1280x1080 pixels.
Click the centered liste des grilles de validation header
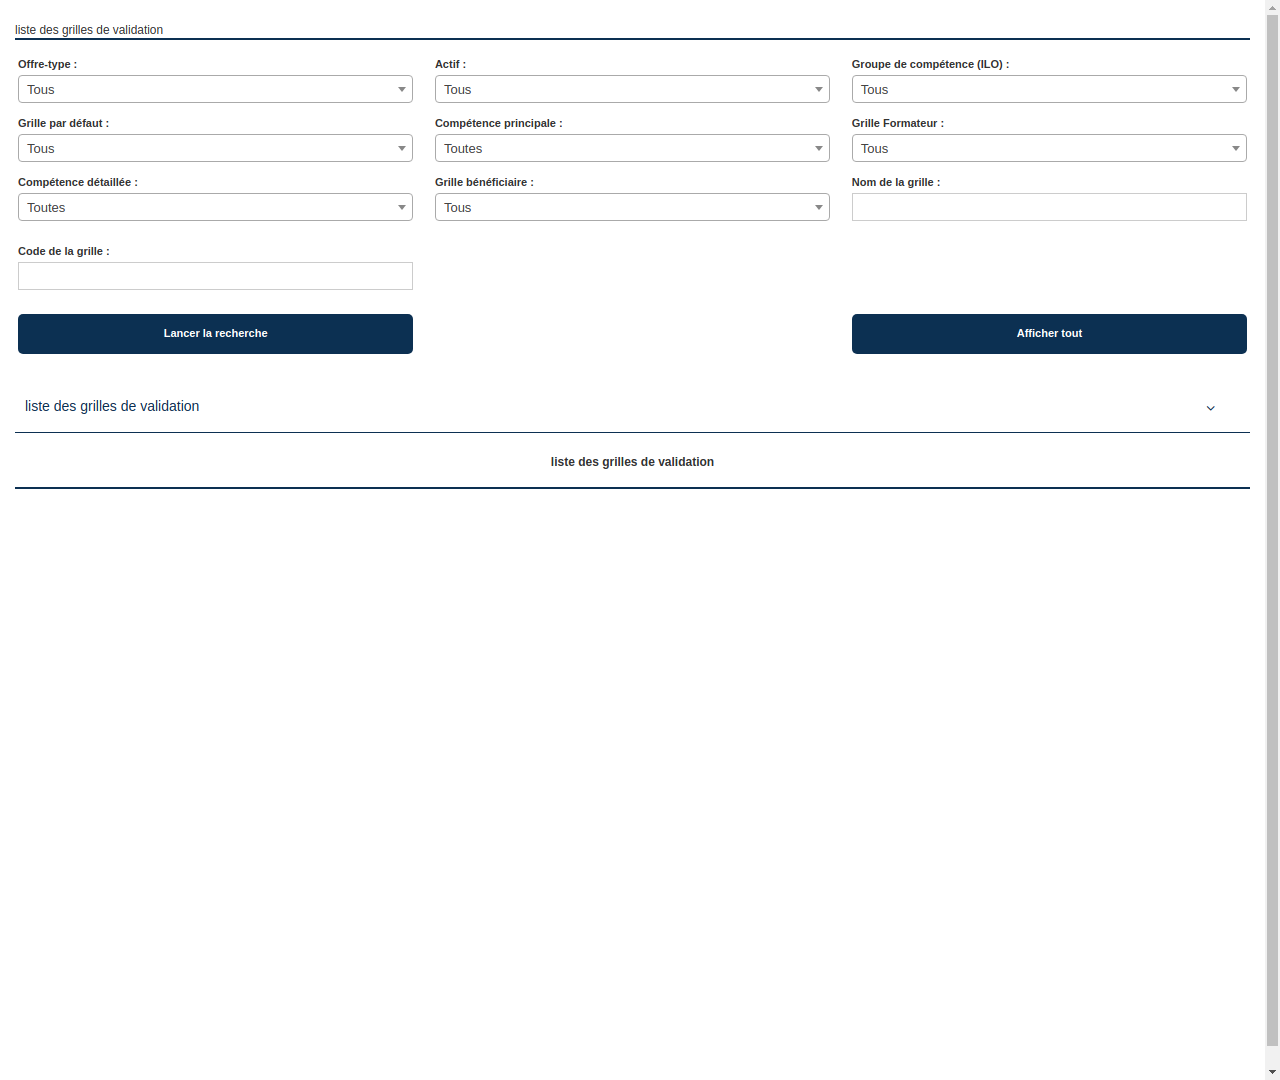coord(632,461)
